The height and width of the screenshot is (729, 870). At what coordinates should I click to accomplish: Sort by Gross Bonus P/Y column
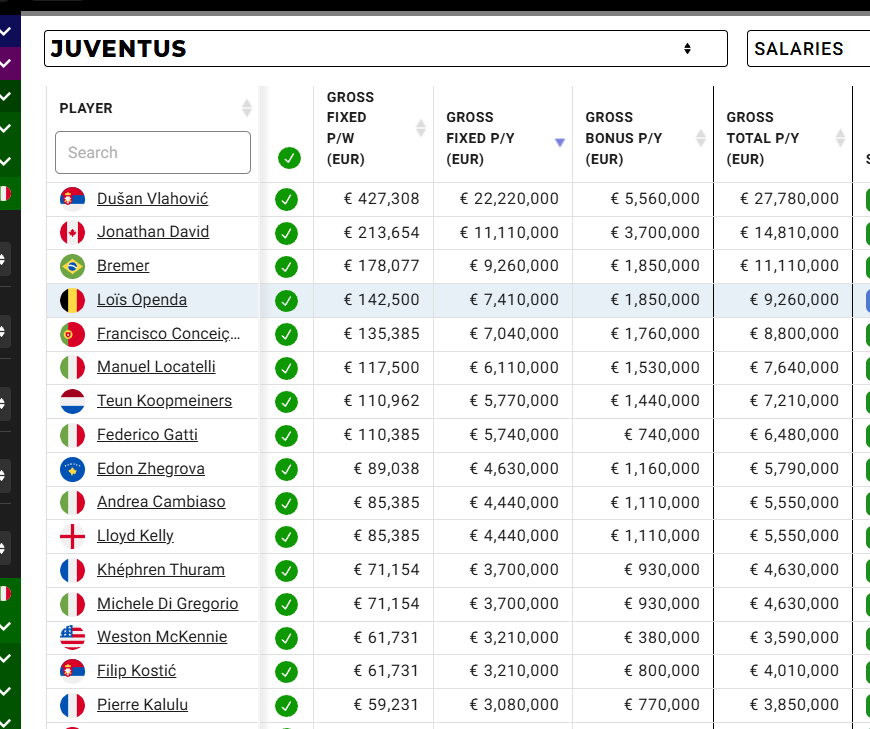[x=701, y=138]
